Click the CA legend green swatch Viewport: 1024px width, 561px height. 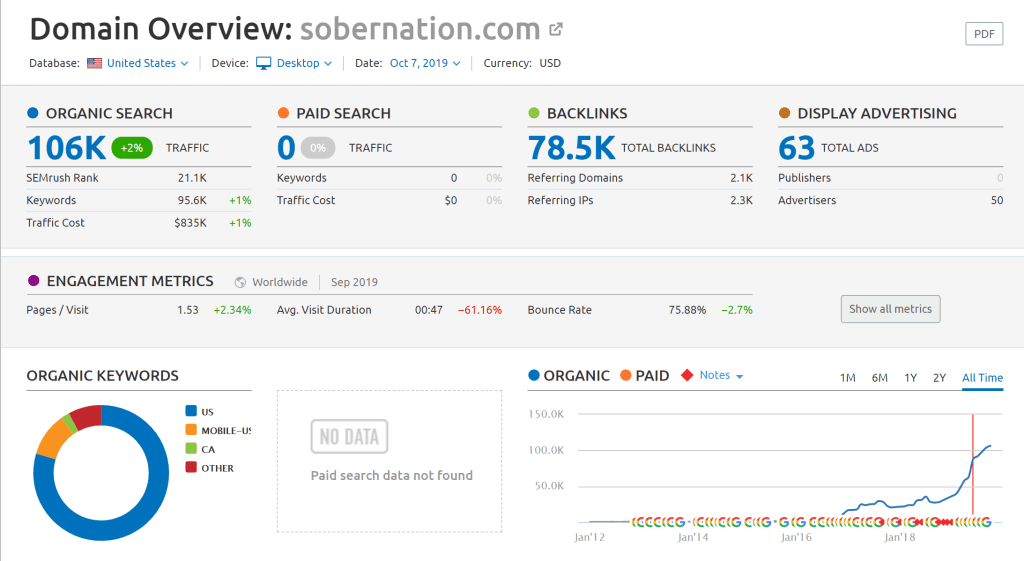pos(191,449)
